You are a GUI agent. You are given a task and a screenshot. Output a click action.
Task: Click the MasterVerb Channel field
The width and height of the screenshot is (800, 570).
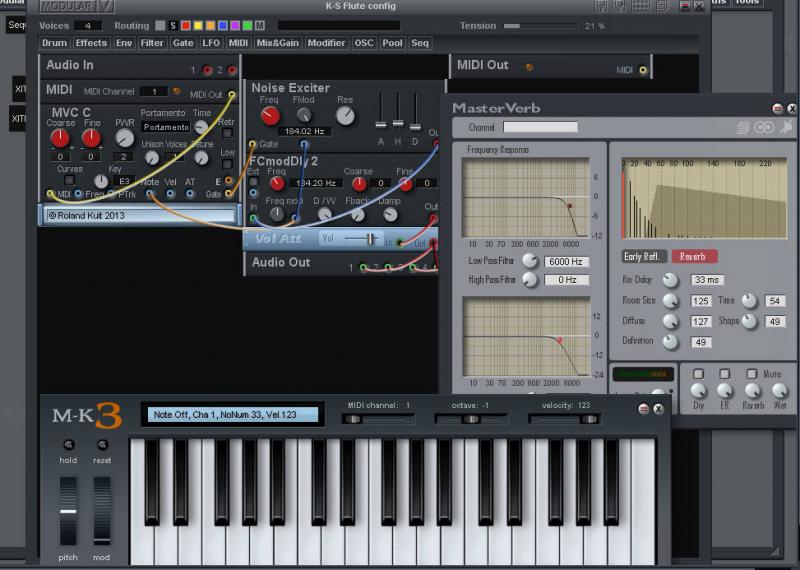tap(540, 127)
